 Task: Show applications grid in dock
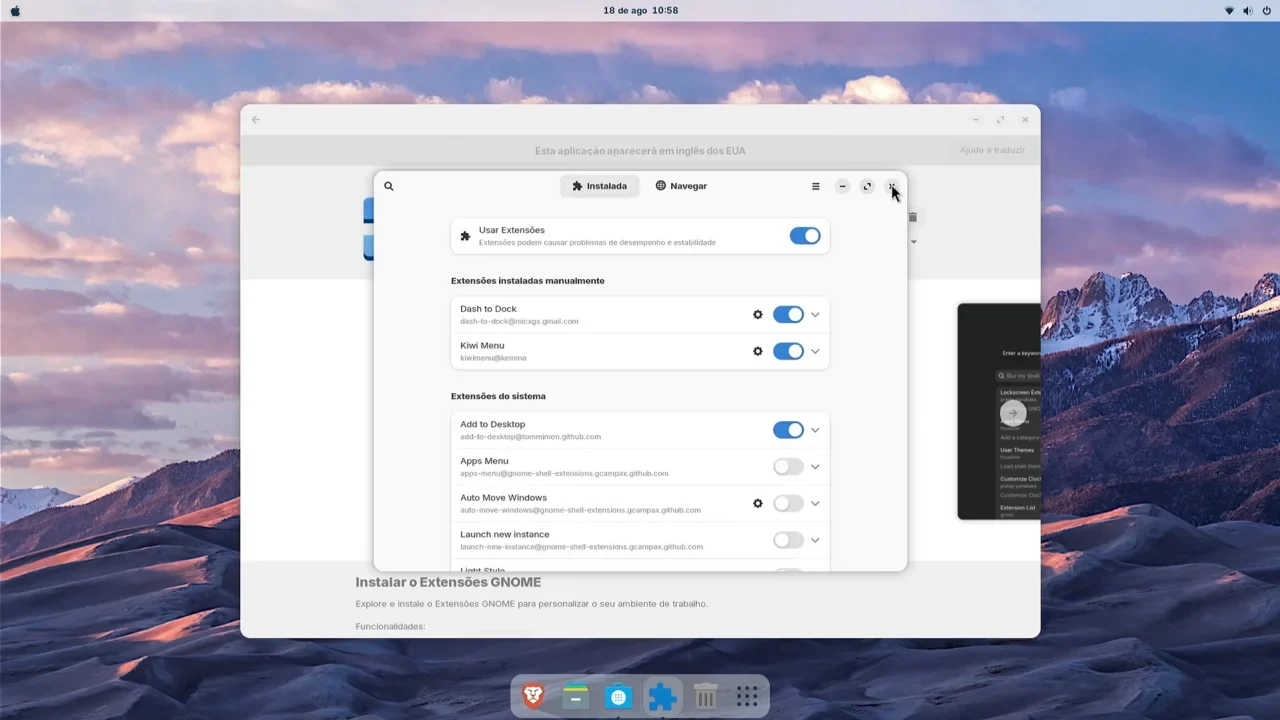click(x=746, y=696)
